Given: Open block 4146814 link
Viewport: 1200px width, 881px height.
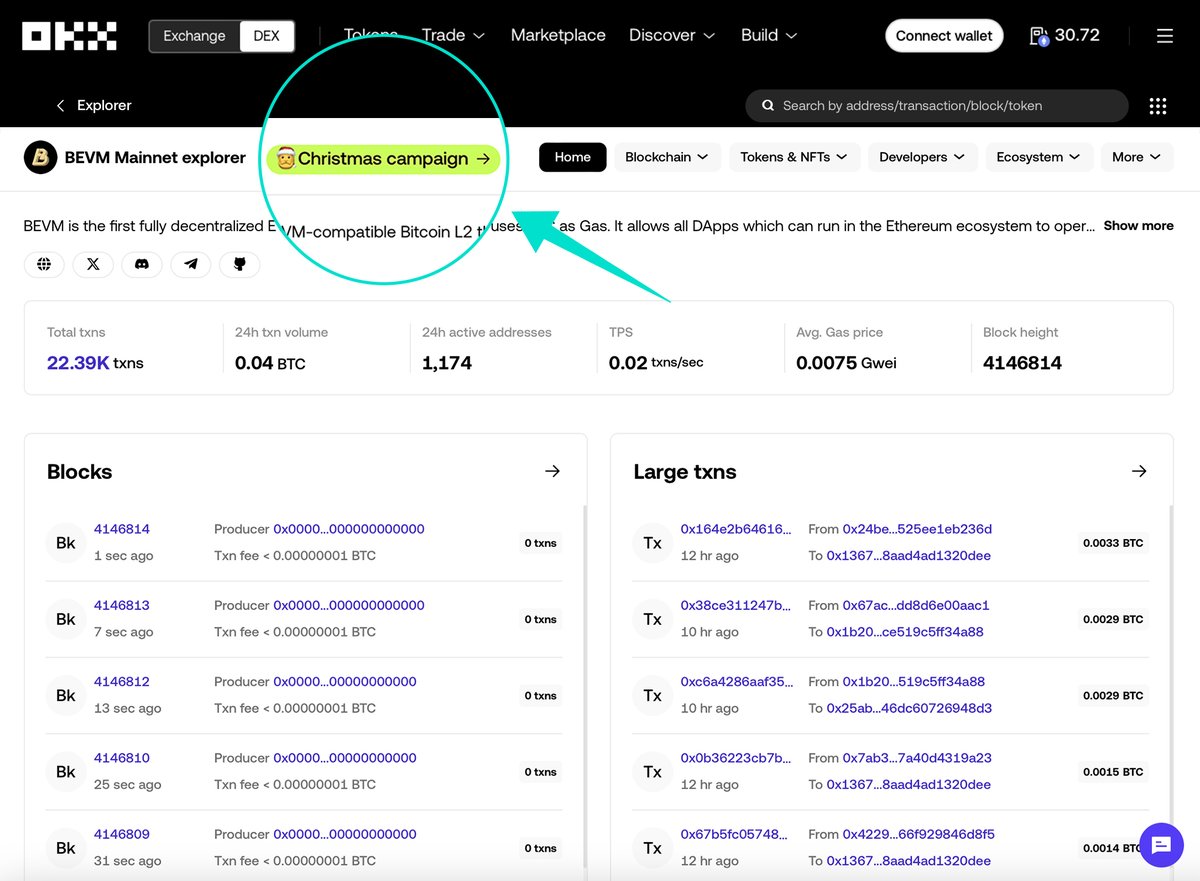Looking at the screenshot, I should pos(122,529).
